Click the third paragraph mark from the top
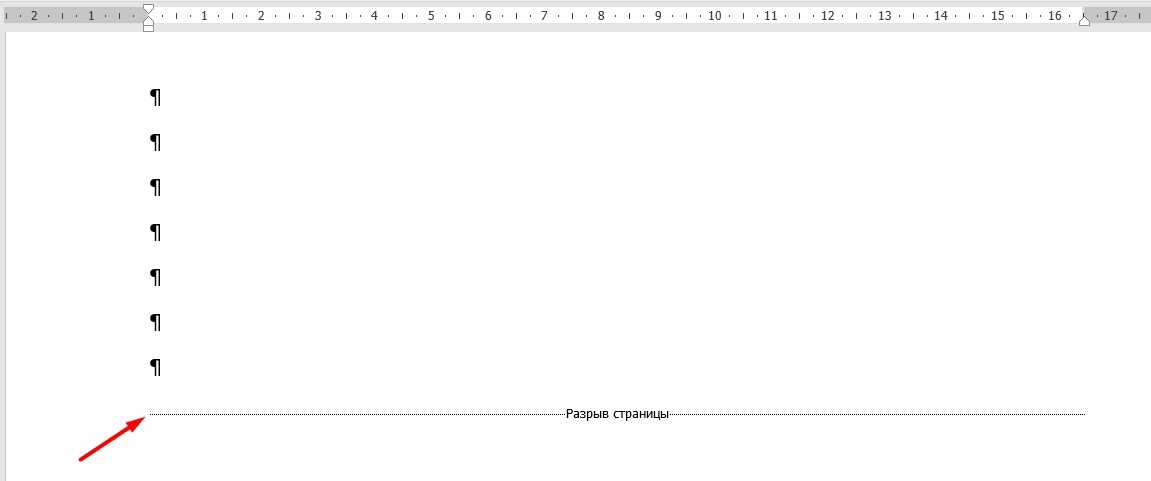Screen dimensions: 1151x481 pyautogui.click(x=155, y=187)
